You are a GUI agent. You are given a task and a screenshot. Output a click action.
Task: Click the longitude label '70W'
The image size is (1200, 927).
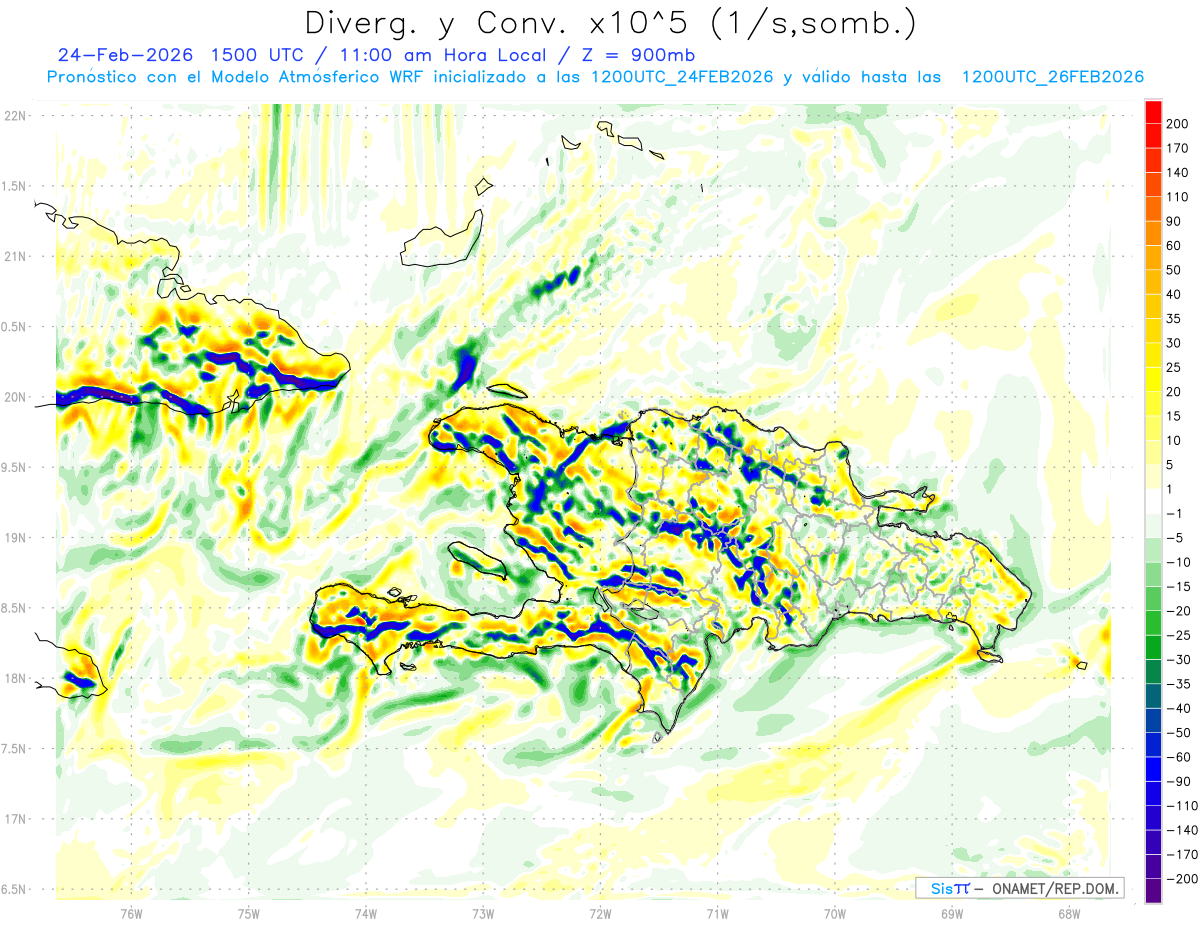pos(835,914)
